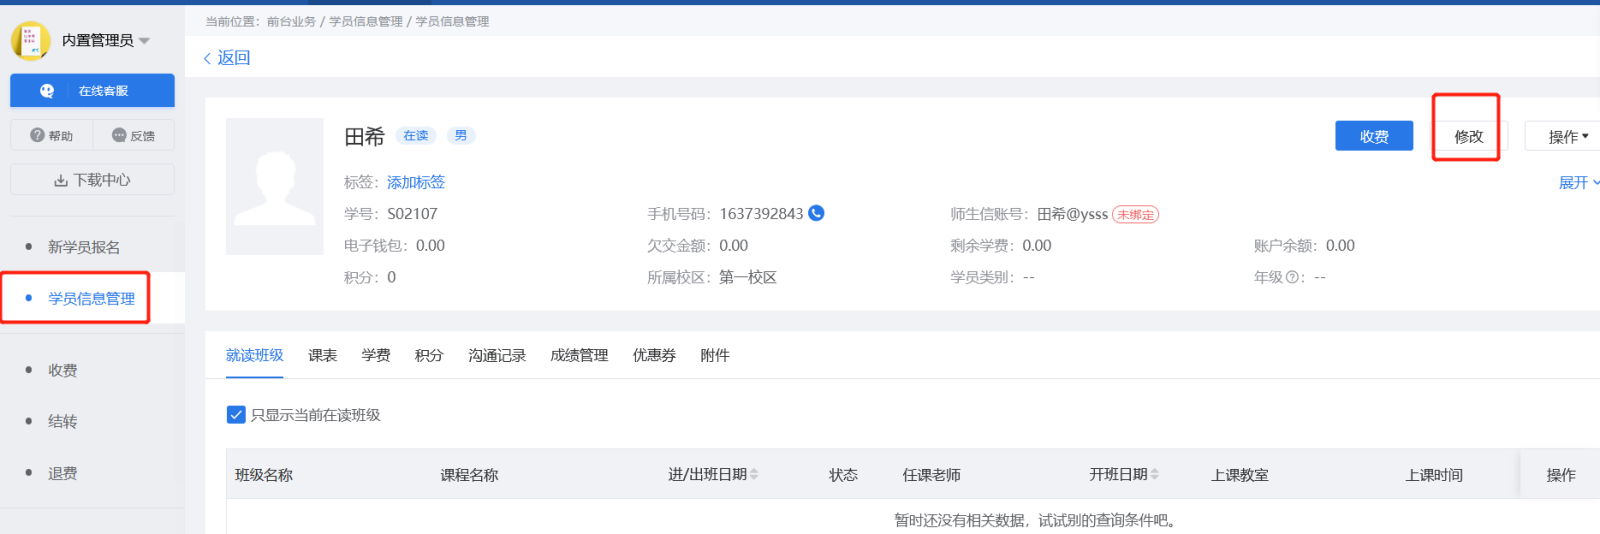Open 退费 sidebar menu item
This screenshot has width=1600, height=534.
click(62, 473)
